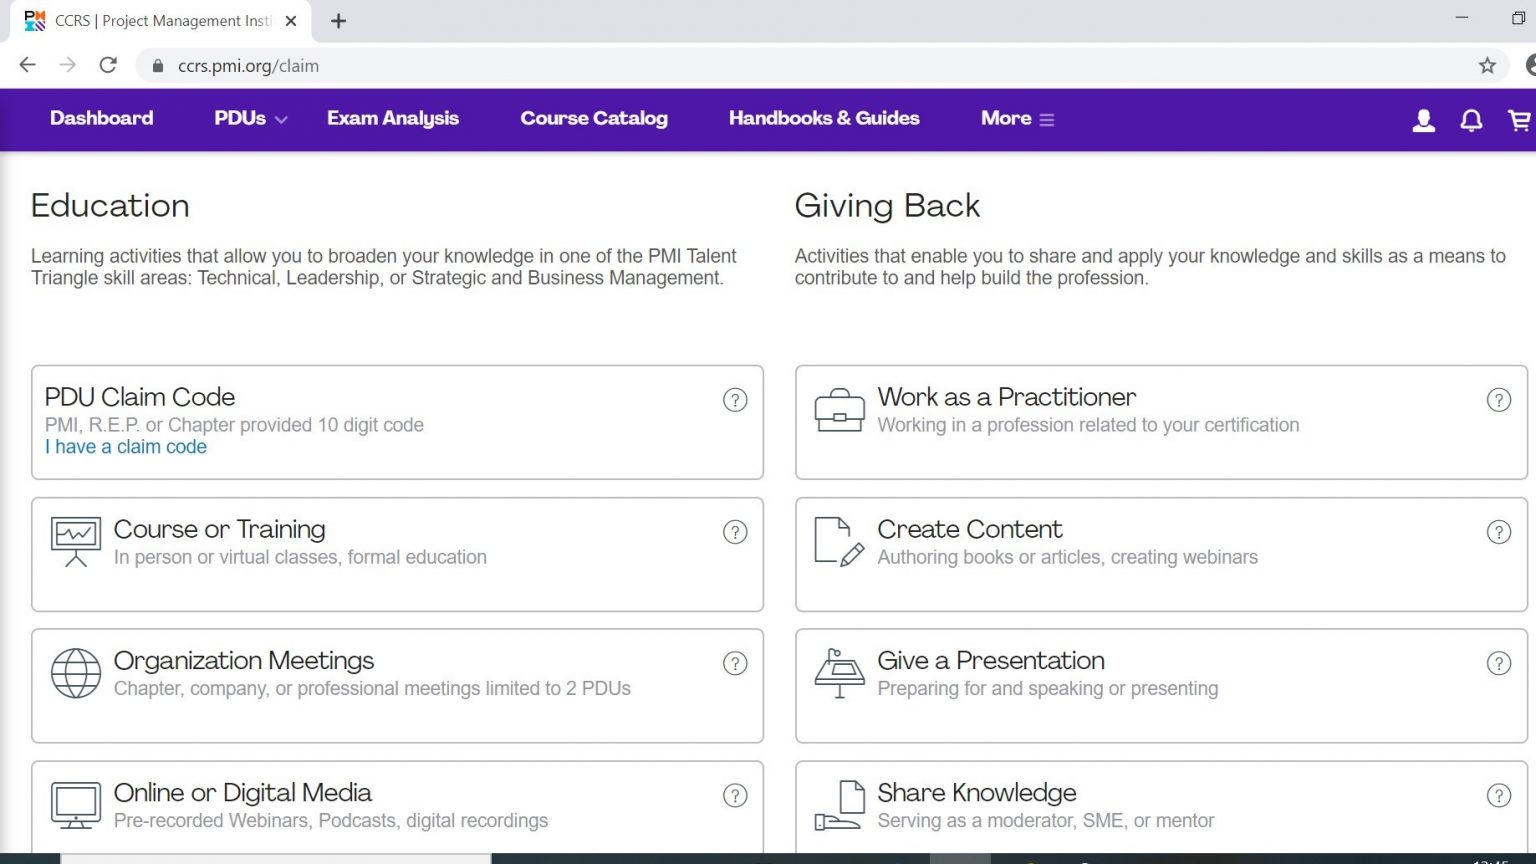This screenshot has width=1536, height=864.
Task: Open the shopping cart icon
Action: (1519, 120)
